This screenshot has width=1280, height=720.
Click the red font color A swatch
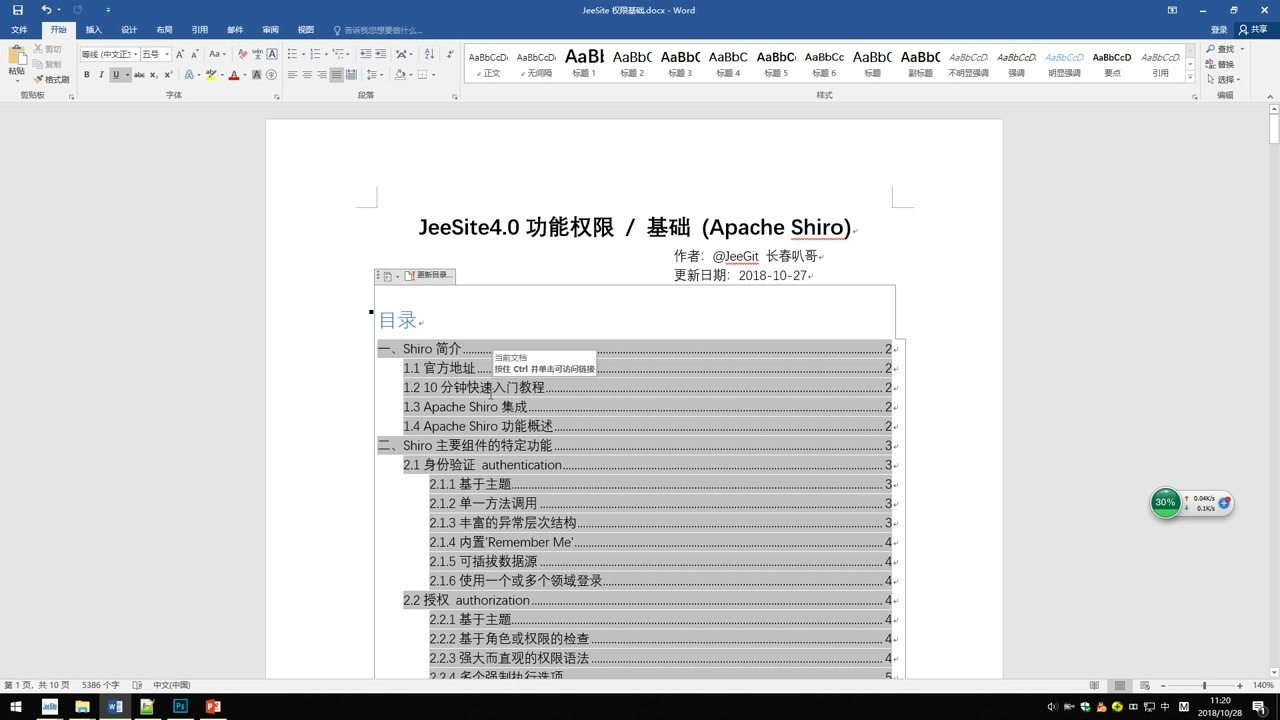(233, 75)
